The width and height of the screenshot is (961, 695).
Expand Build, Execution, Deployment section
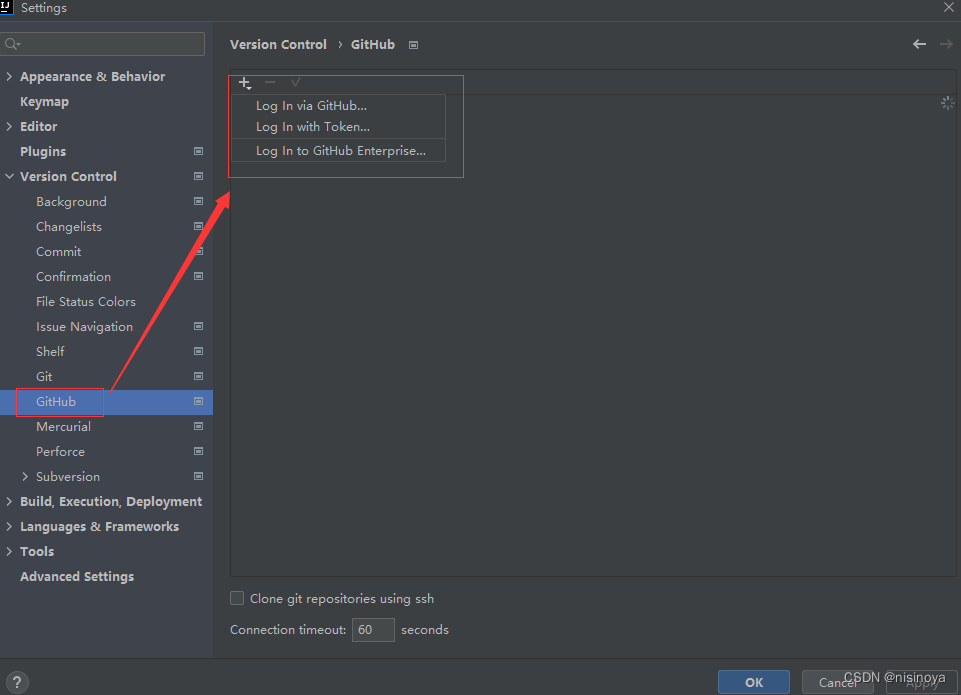click(9, 501)
